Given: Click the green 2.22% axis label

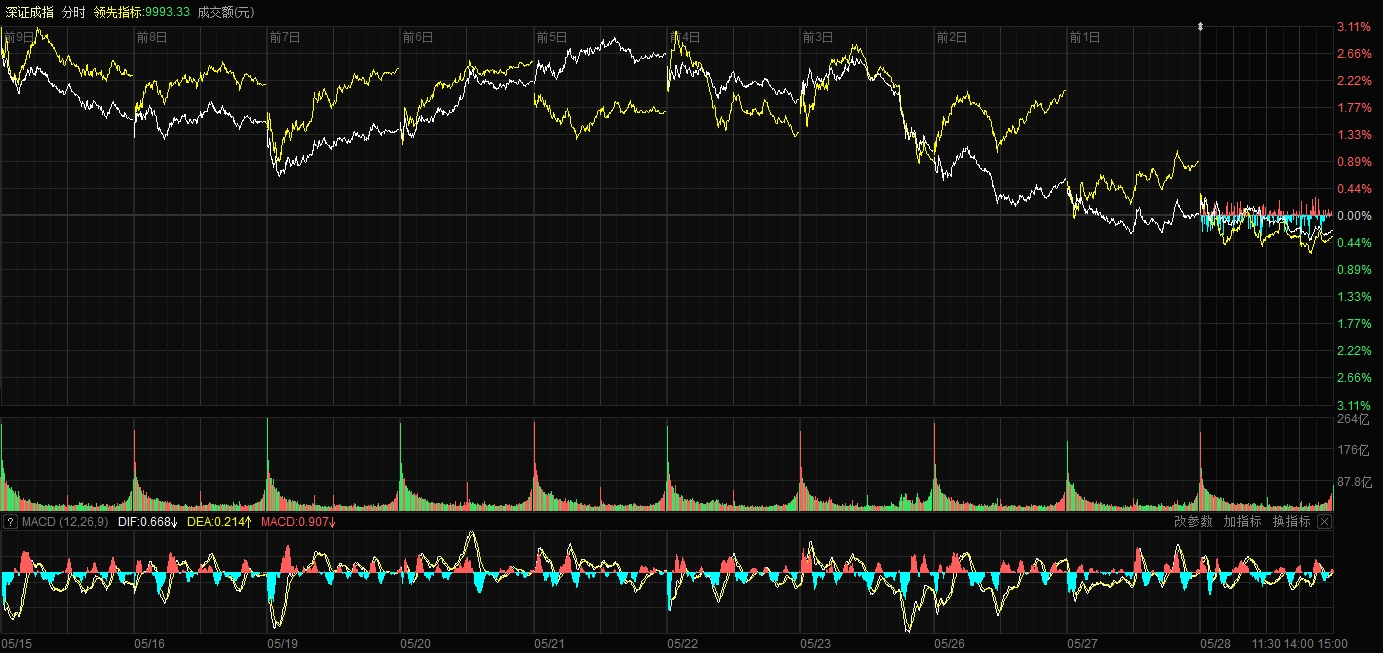Looking at the screenshot, I should pos(1353,351).
